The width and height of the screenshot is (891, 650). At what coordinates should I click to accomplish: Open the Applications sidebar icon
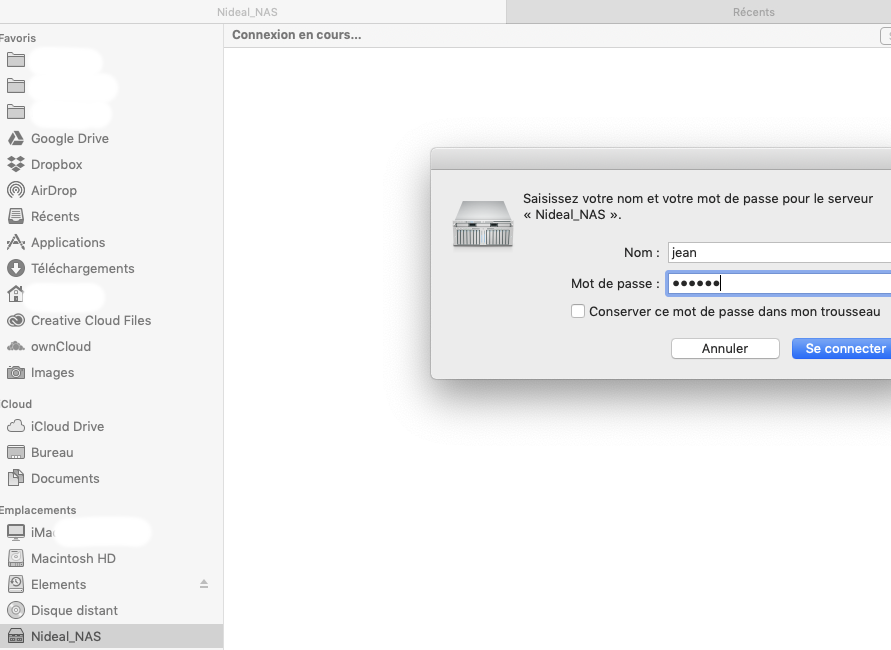pos(15,243)
